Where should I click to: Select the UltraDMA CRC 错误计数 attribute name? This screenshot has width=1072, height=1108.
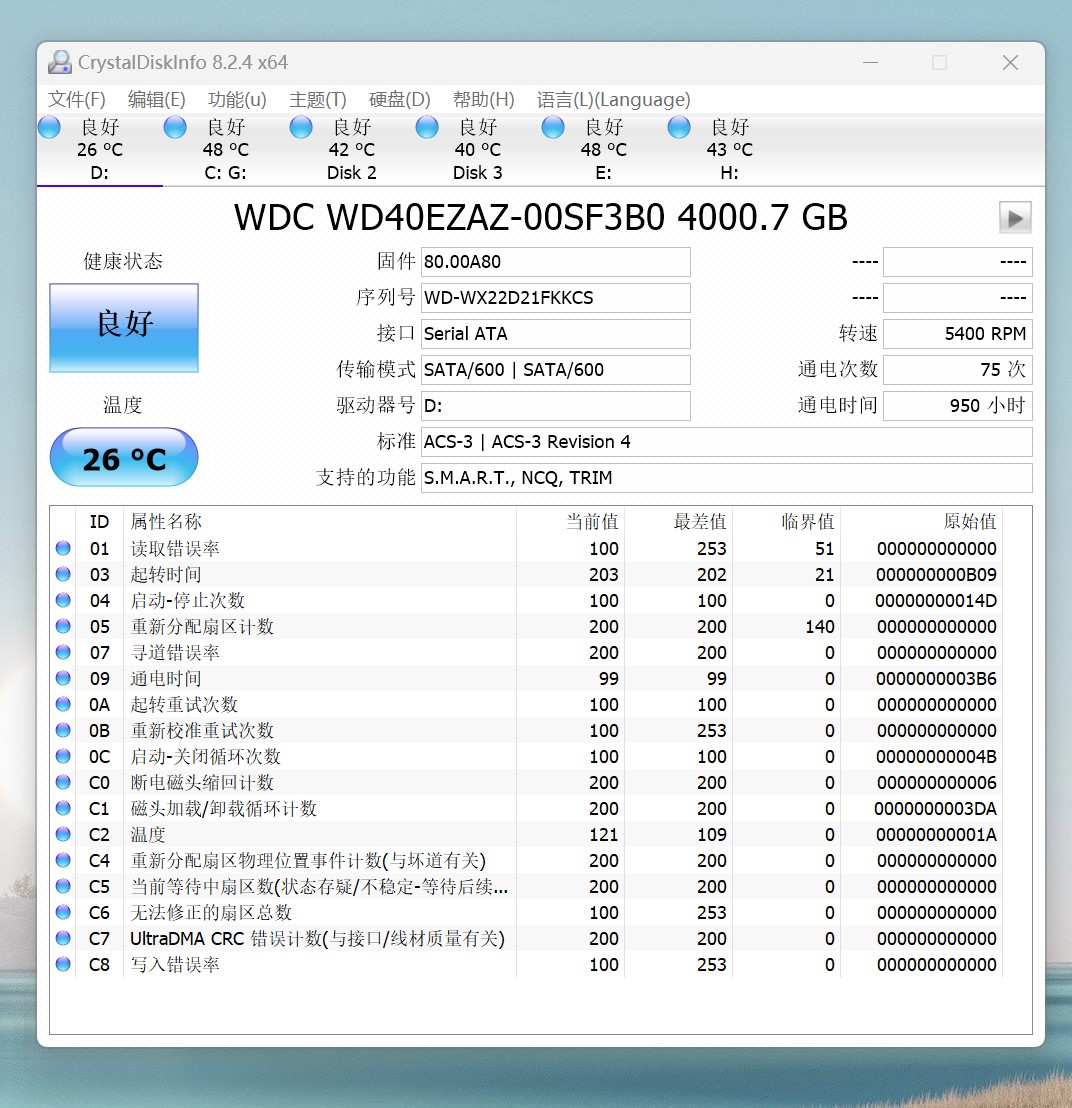(x=317, y=938)
